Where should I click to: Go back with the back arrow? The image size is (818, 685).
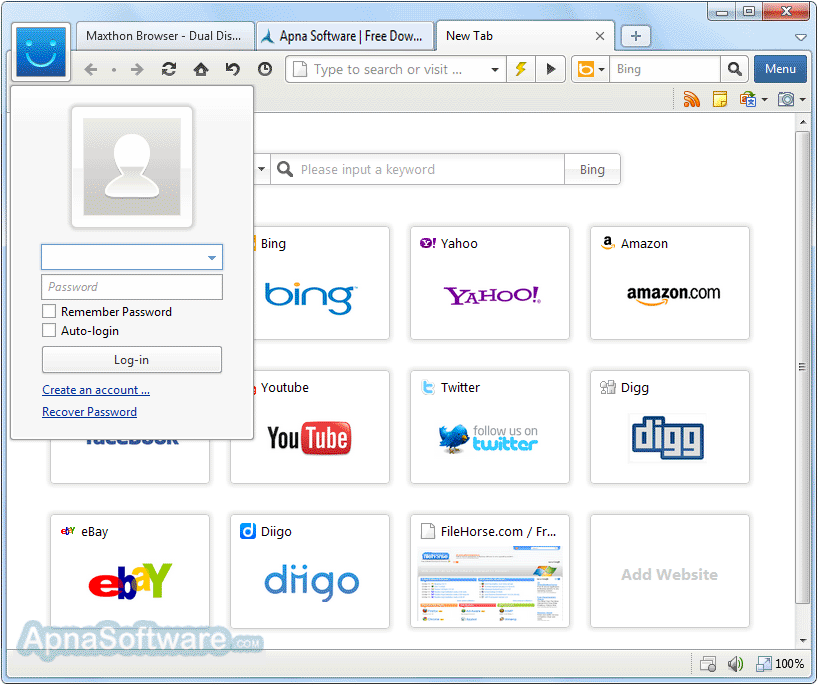pyautogui.click(x=91, y=69)
